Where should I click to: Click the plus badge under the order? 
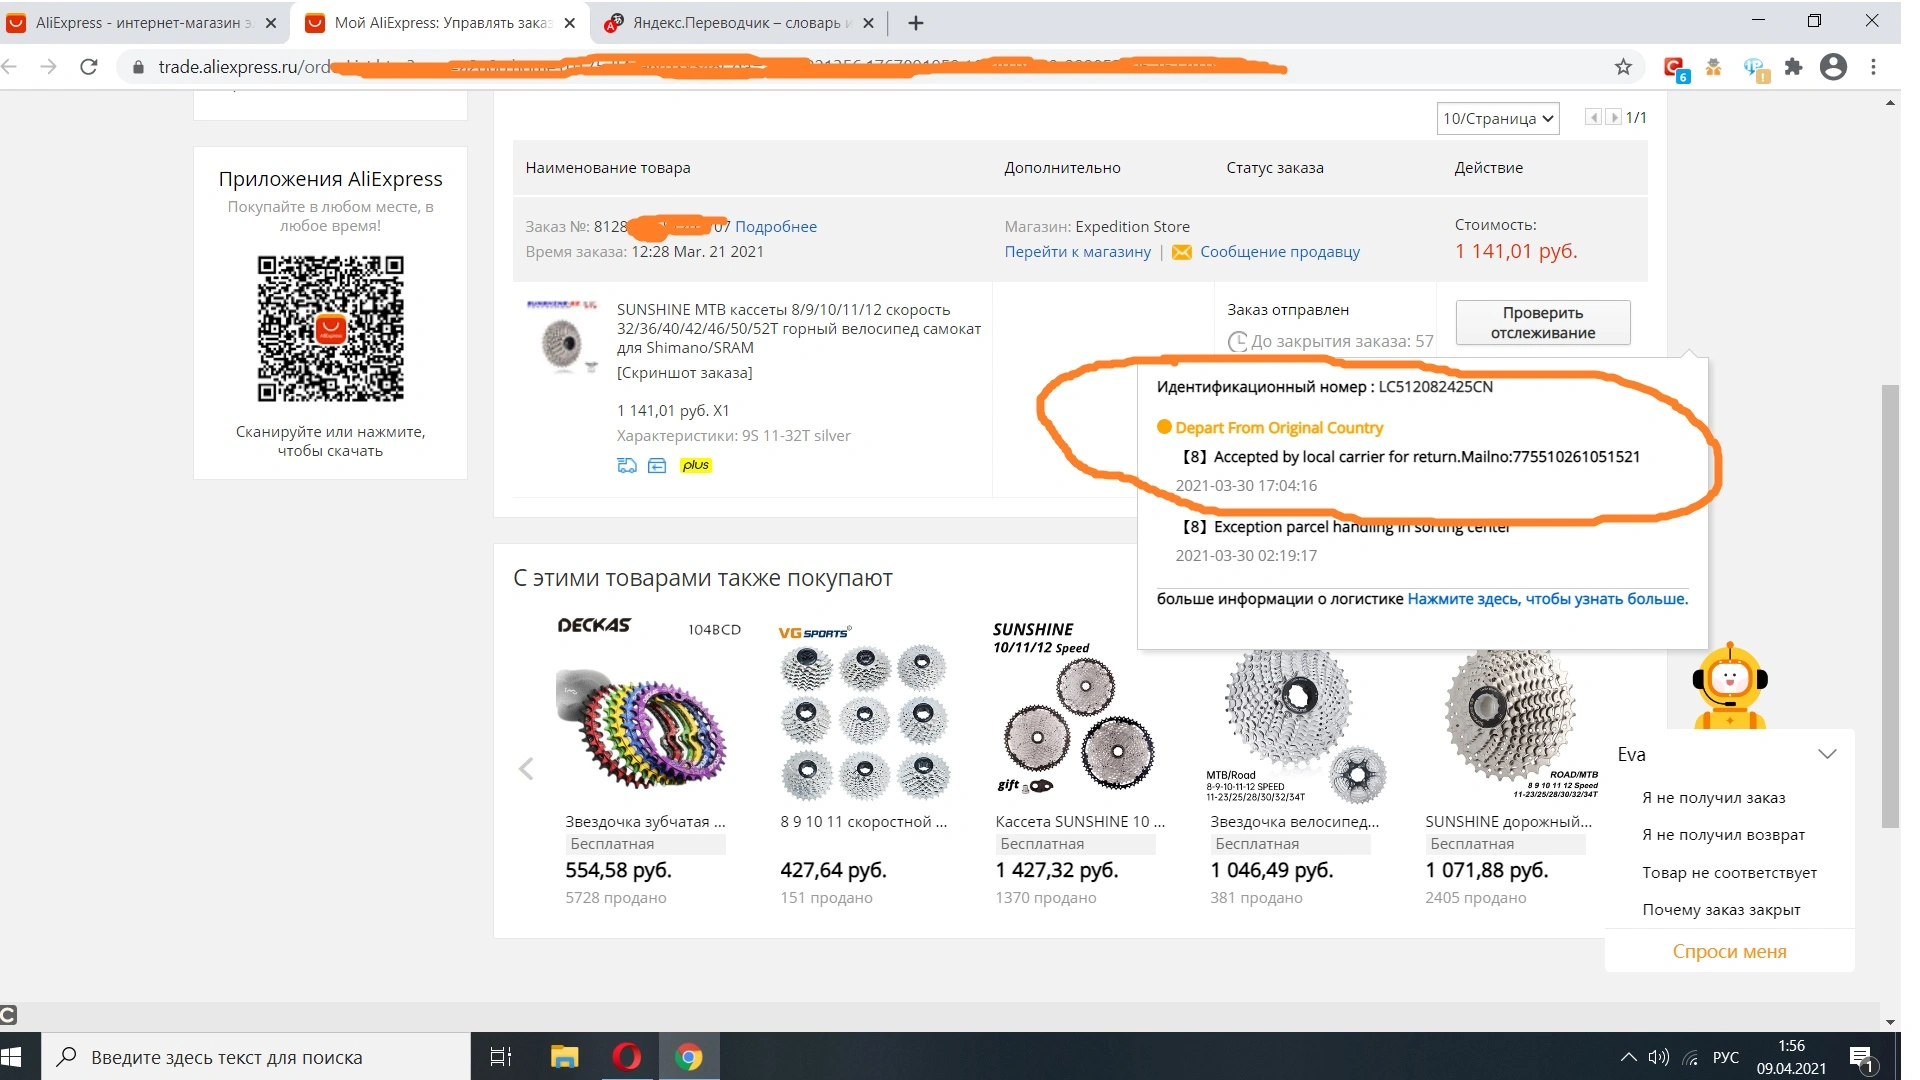pos(696,465)
